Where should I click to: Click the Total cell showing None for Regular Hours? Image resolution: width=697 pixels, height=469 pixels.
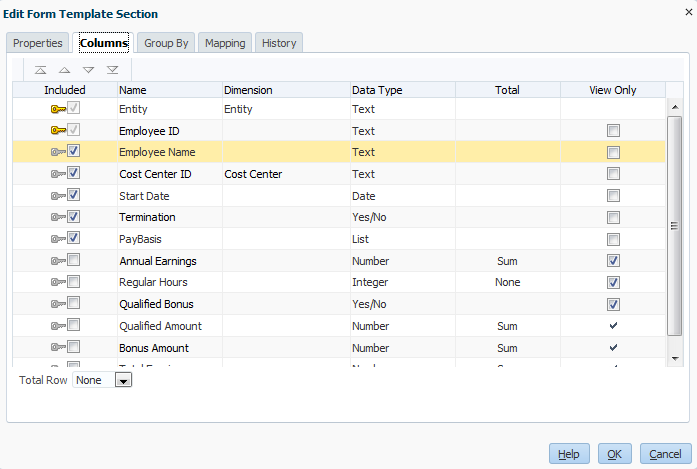tap(507, 283)
